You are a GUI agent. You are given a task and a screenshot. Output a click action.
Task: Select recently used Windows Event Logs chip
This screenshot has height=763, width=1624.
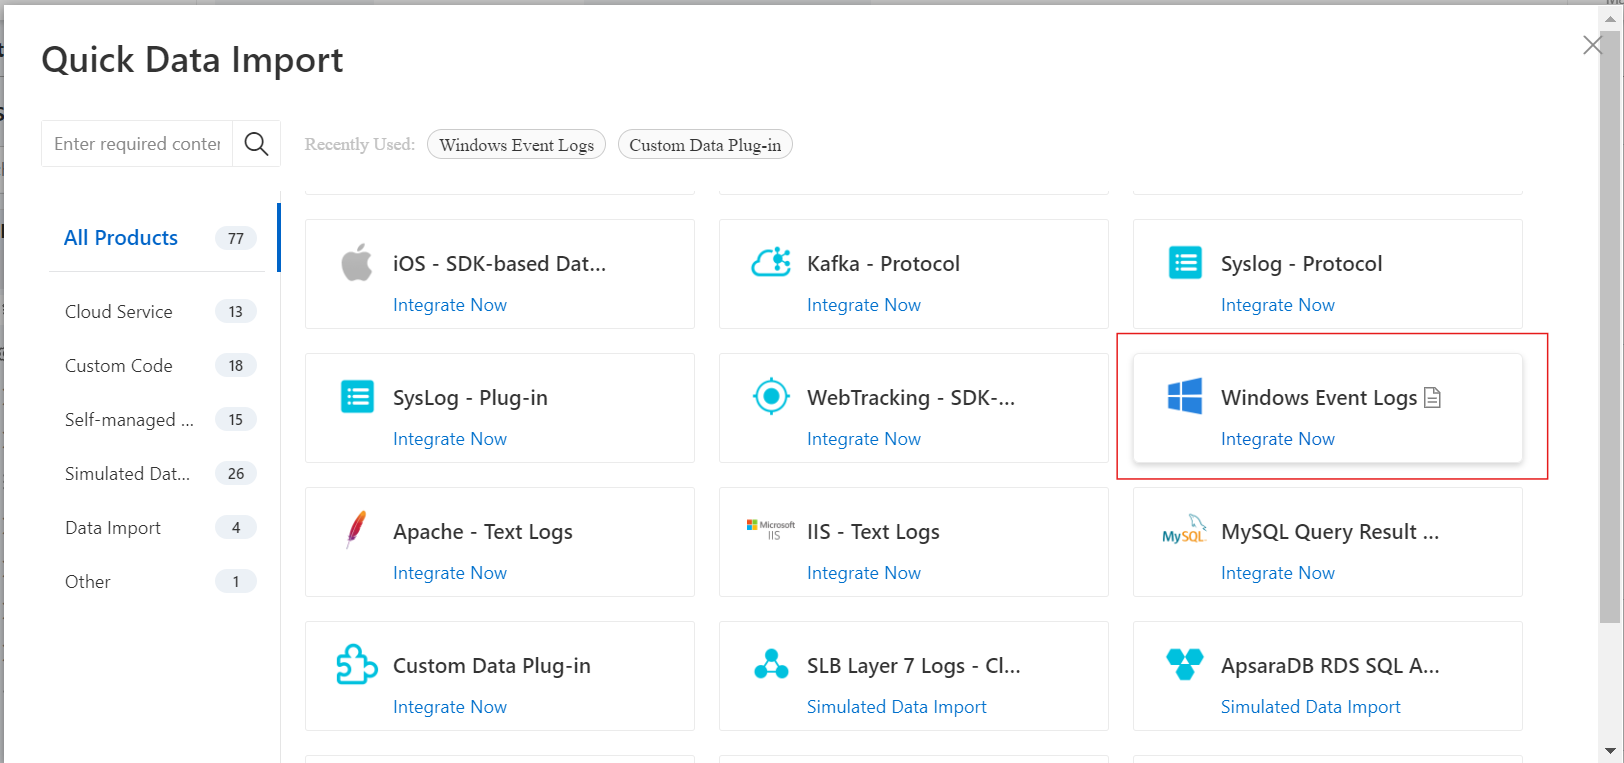(516, 145)
